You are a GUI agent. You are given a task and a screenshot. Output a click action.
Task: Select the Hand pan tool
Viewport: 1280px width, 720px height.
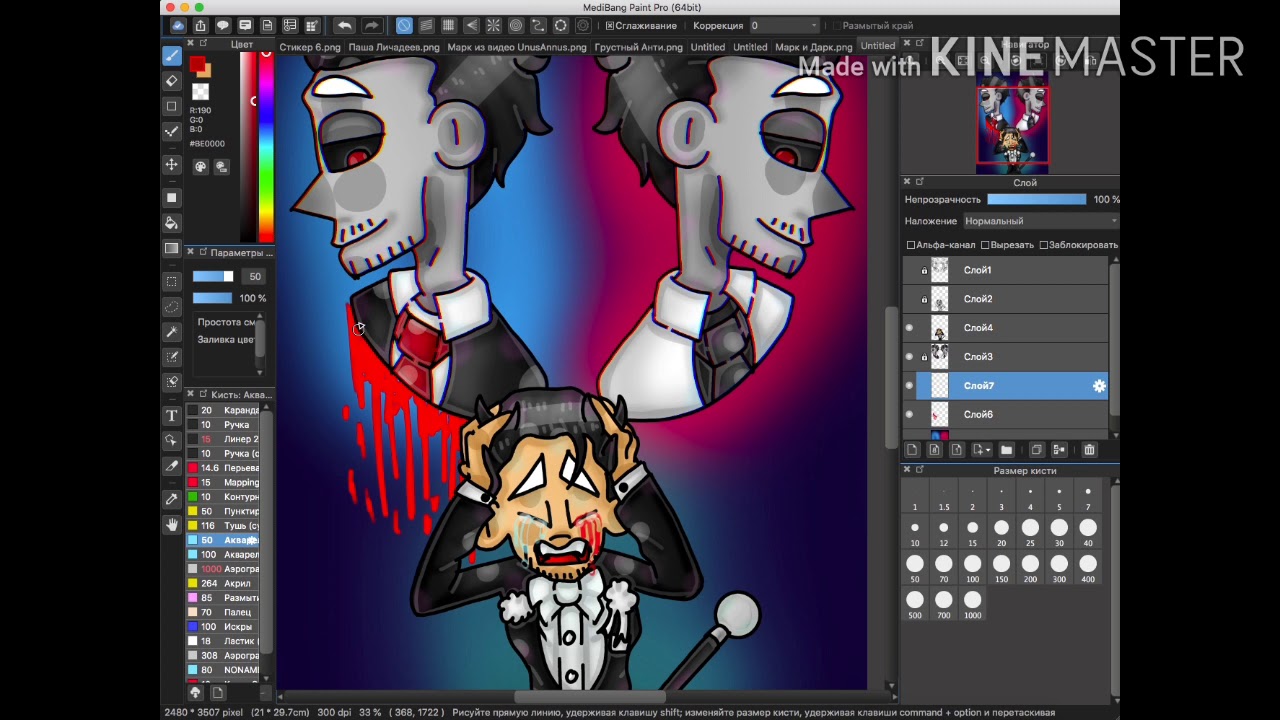click(172, 524)
